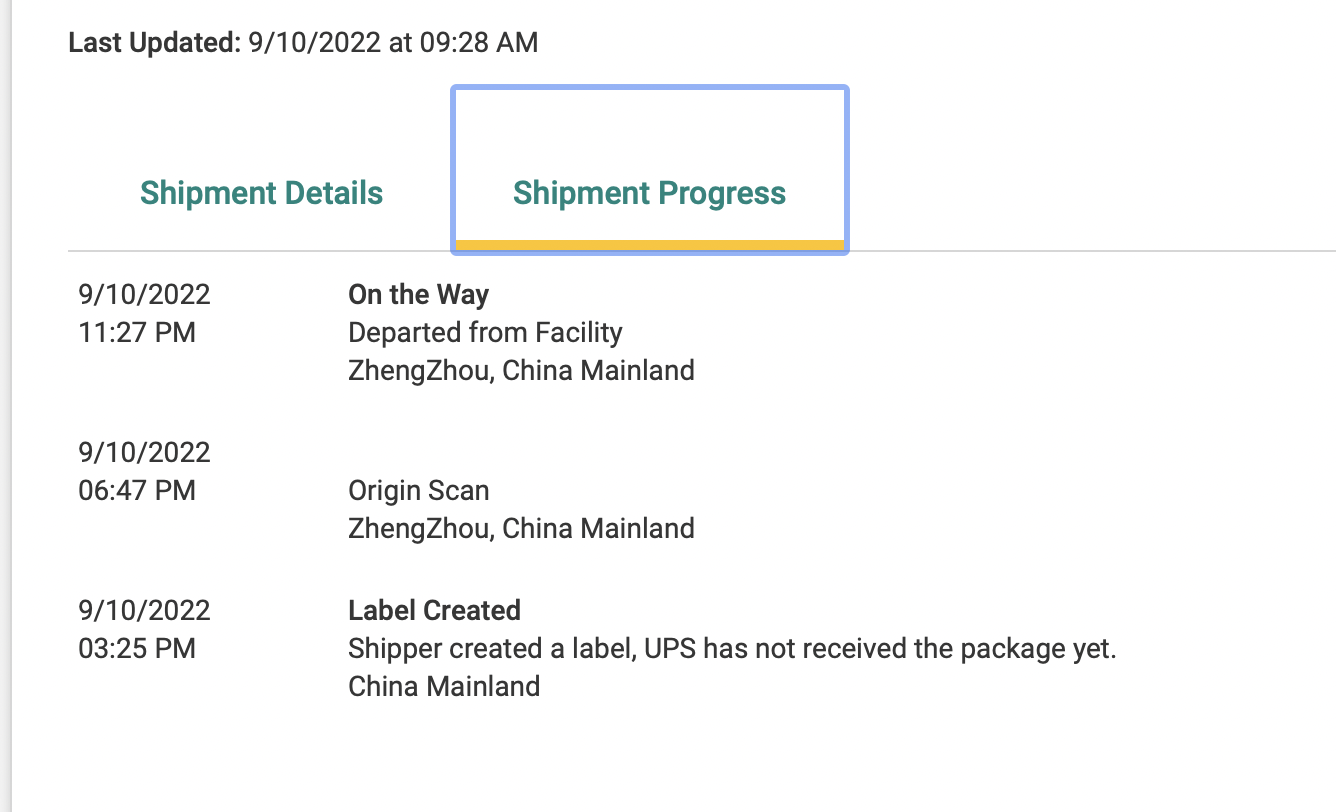Image resolution: width=1336 pixels, height=812 pixels.
Task: Click the Origin Scan entry
Action: coord(418,491)
